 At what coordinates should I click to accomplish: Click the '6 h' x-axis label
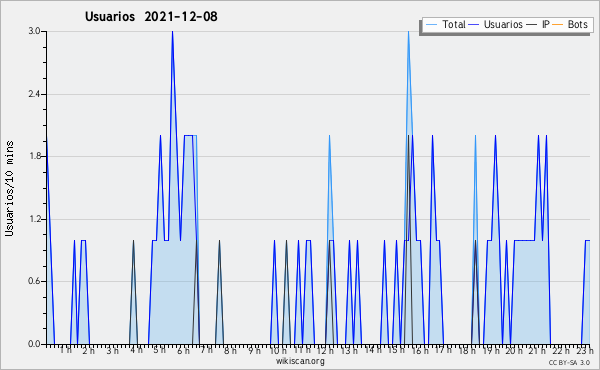pyautogui.click(x=183, y=350)
